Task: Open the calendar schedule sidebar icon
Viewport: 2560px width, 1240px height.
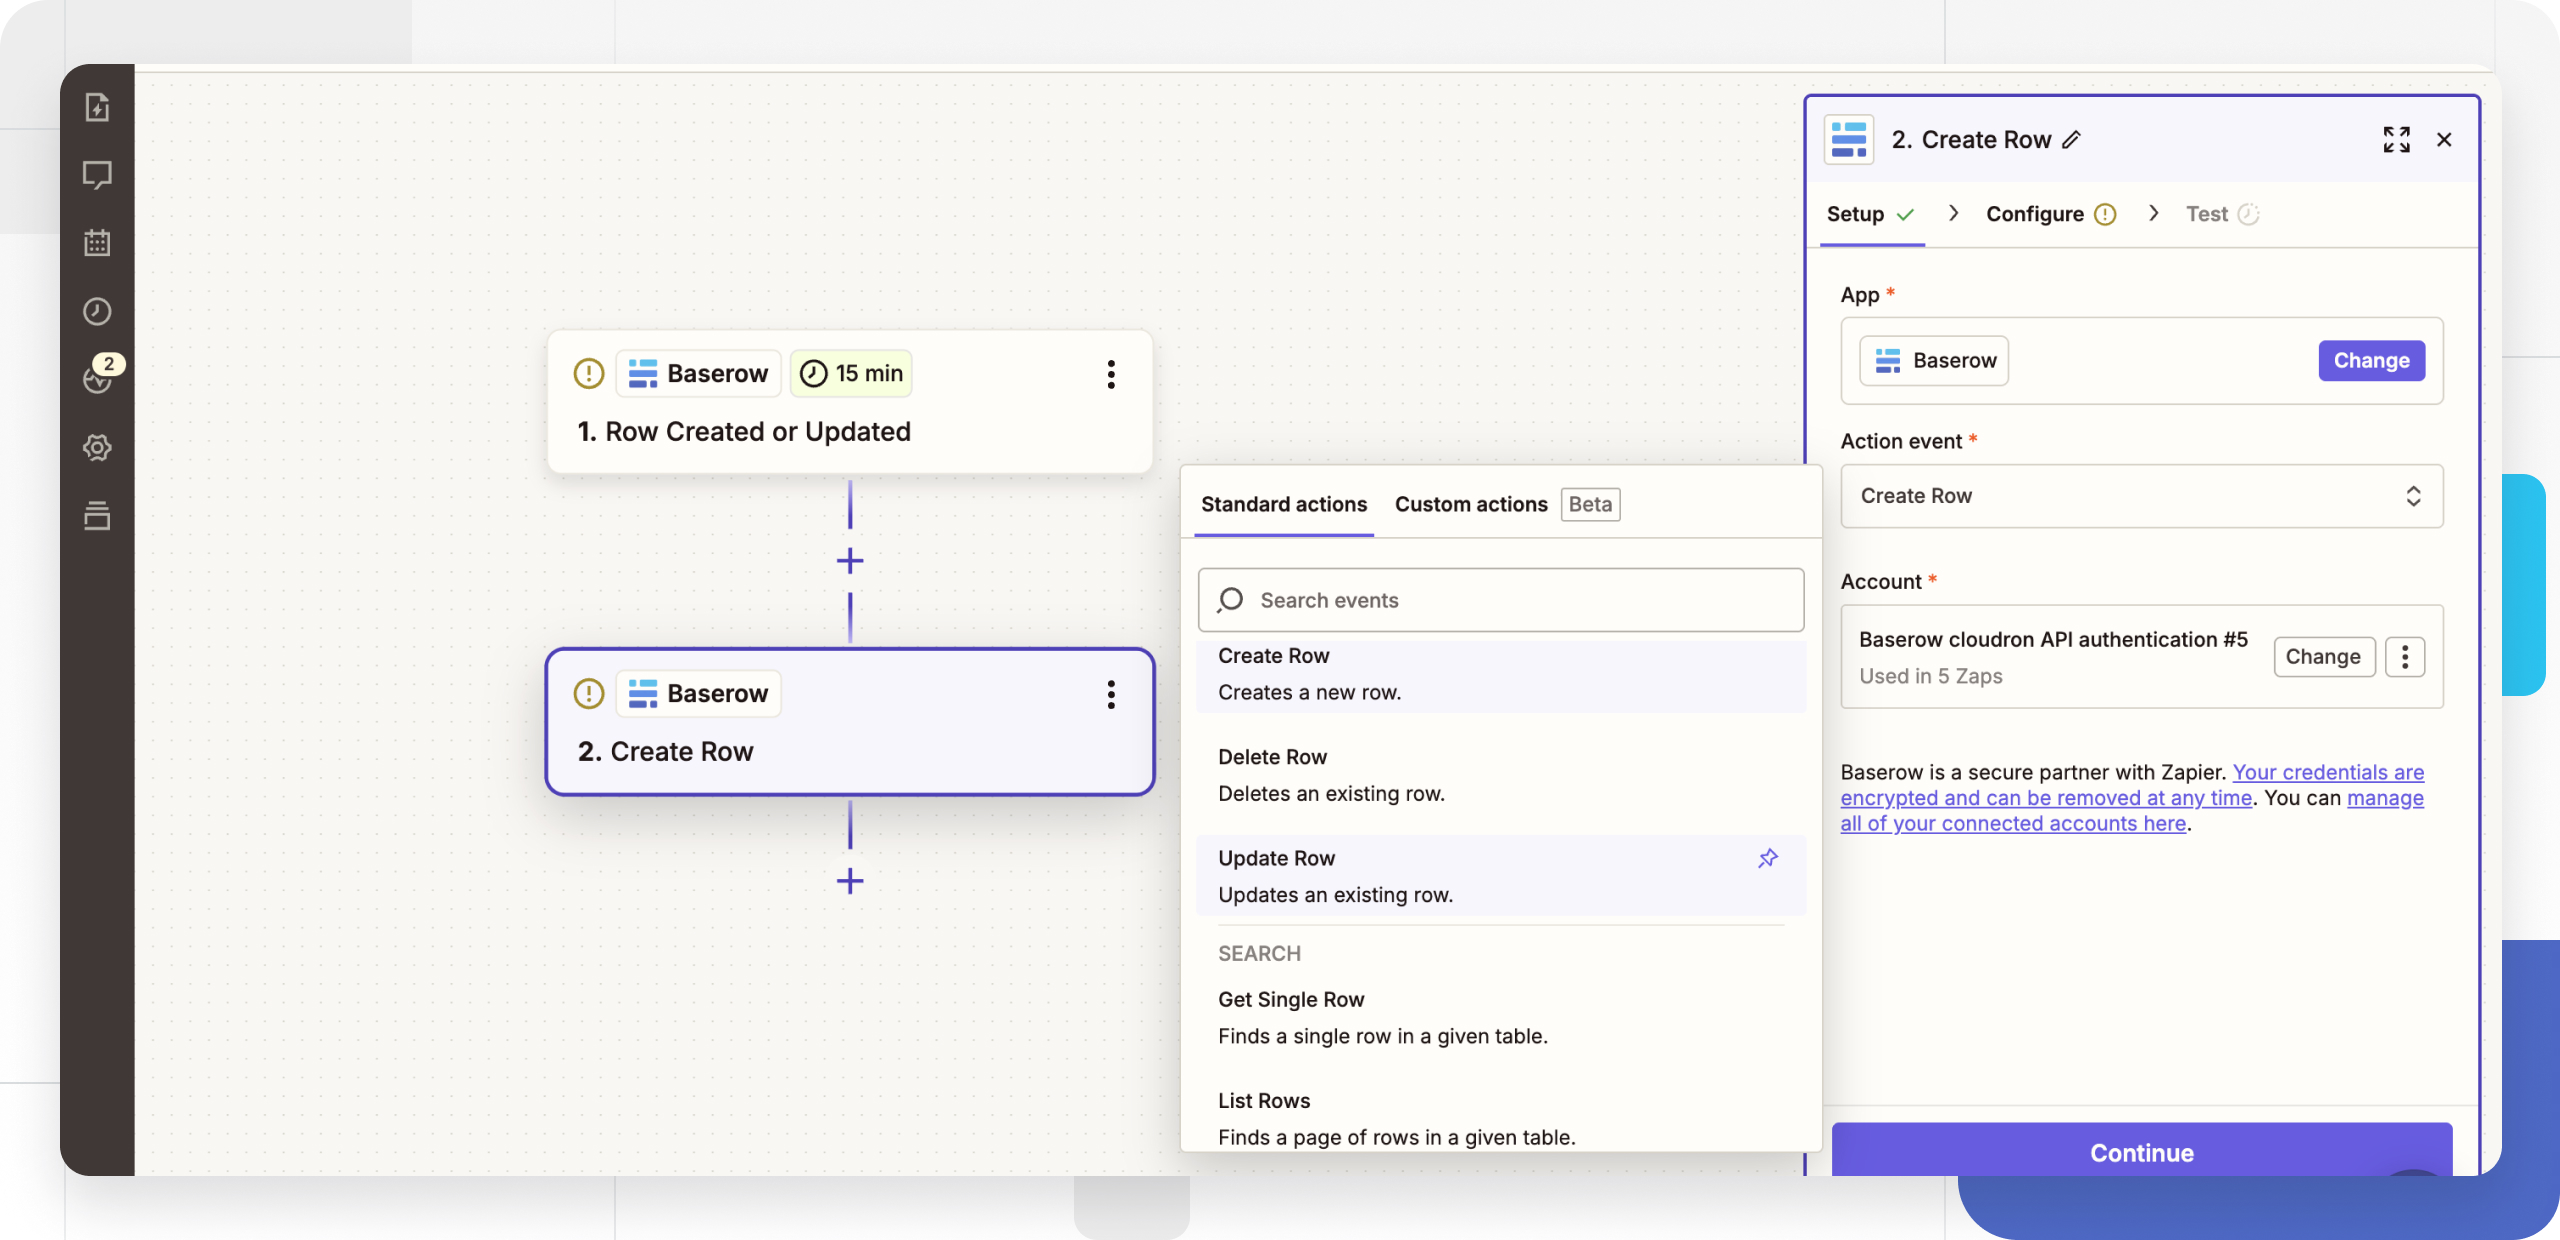Action: click(x=97, y=243)
